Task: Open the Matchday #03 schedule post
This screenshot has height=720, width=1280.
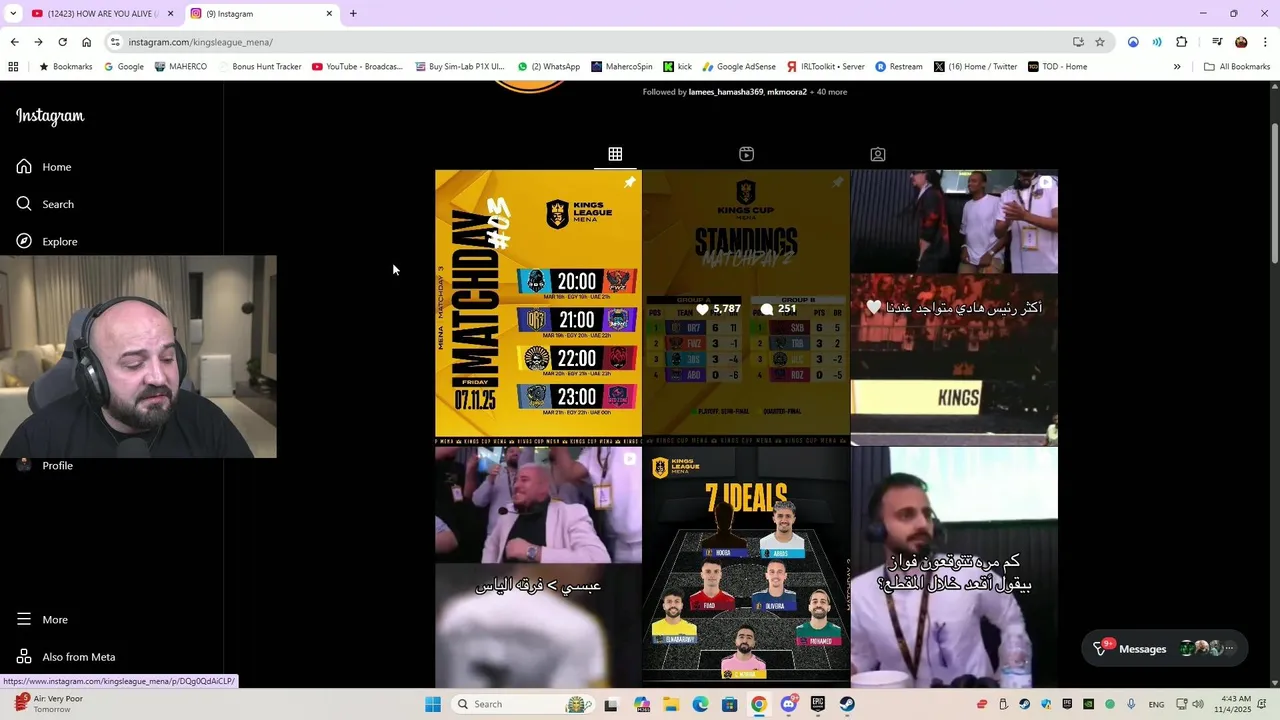Action: (538, 306)
